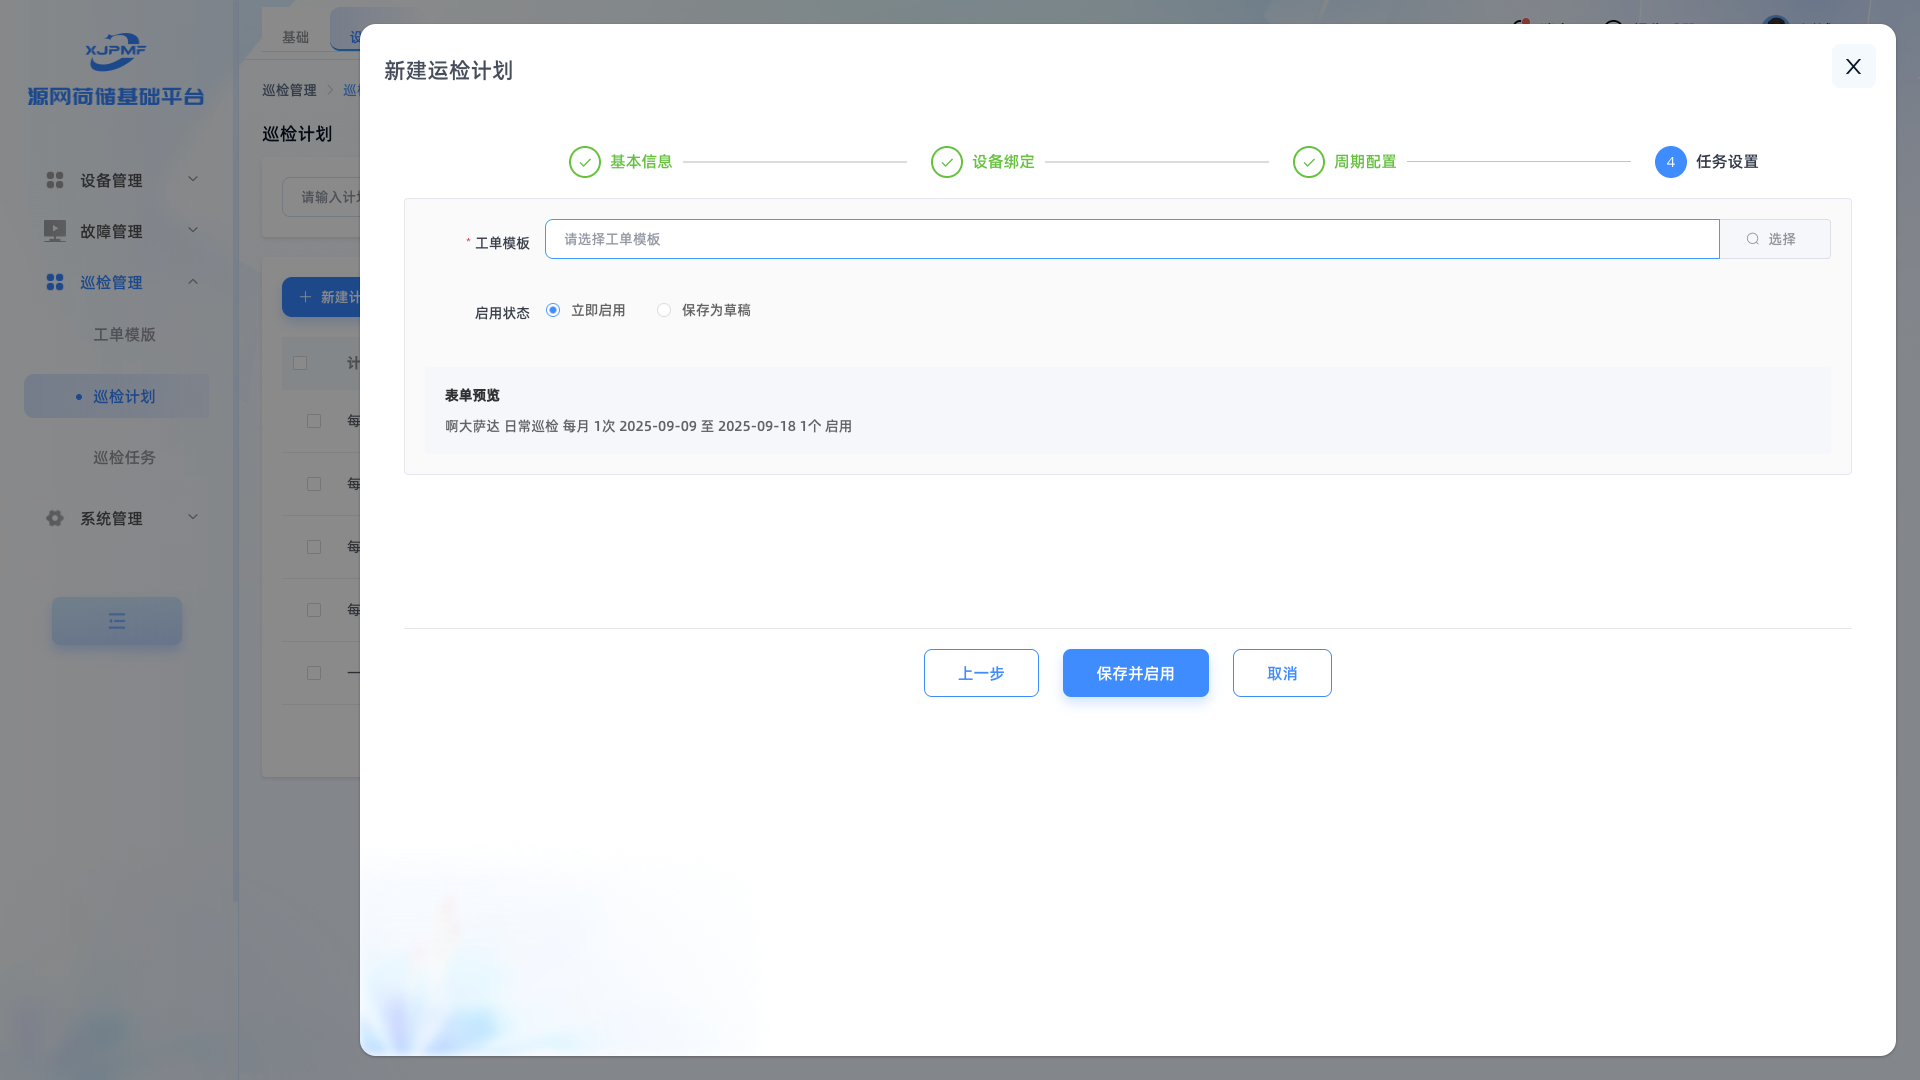Go back with the 上一步 button

pyautogui.click(x=981, y=673)
